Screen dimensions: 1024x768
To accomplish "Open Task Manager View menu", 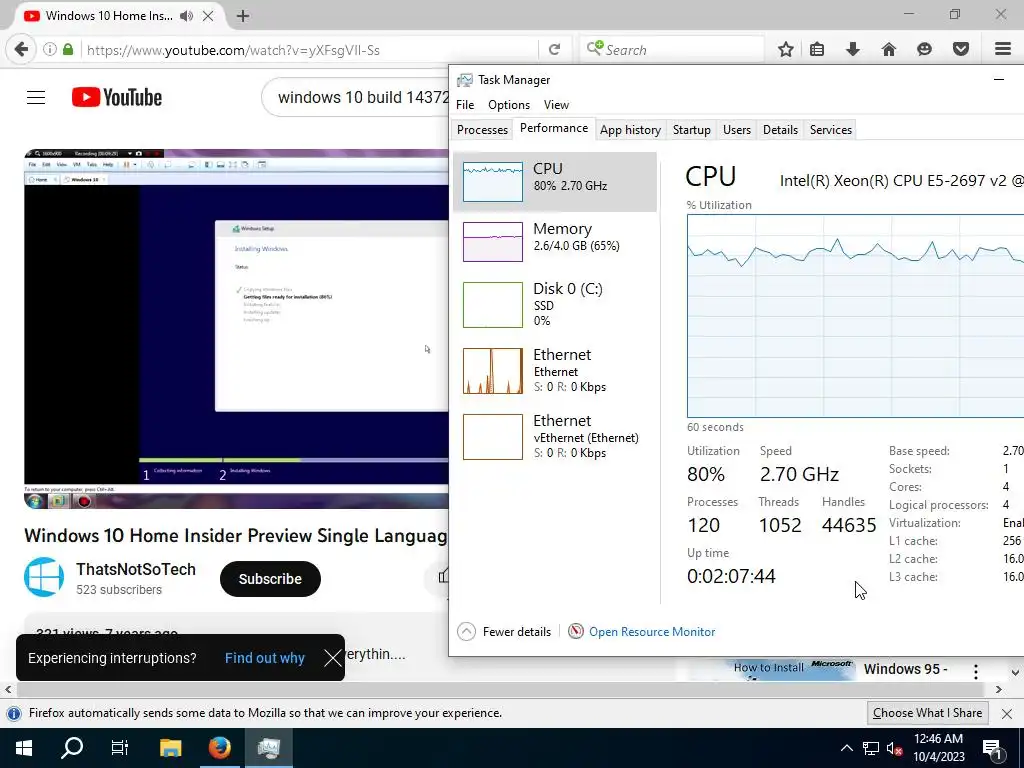I will (556, 104).
